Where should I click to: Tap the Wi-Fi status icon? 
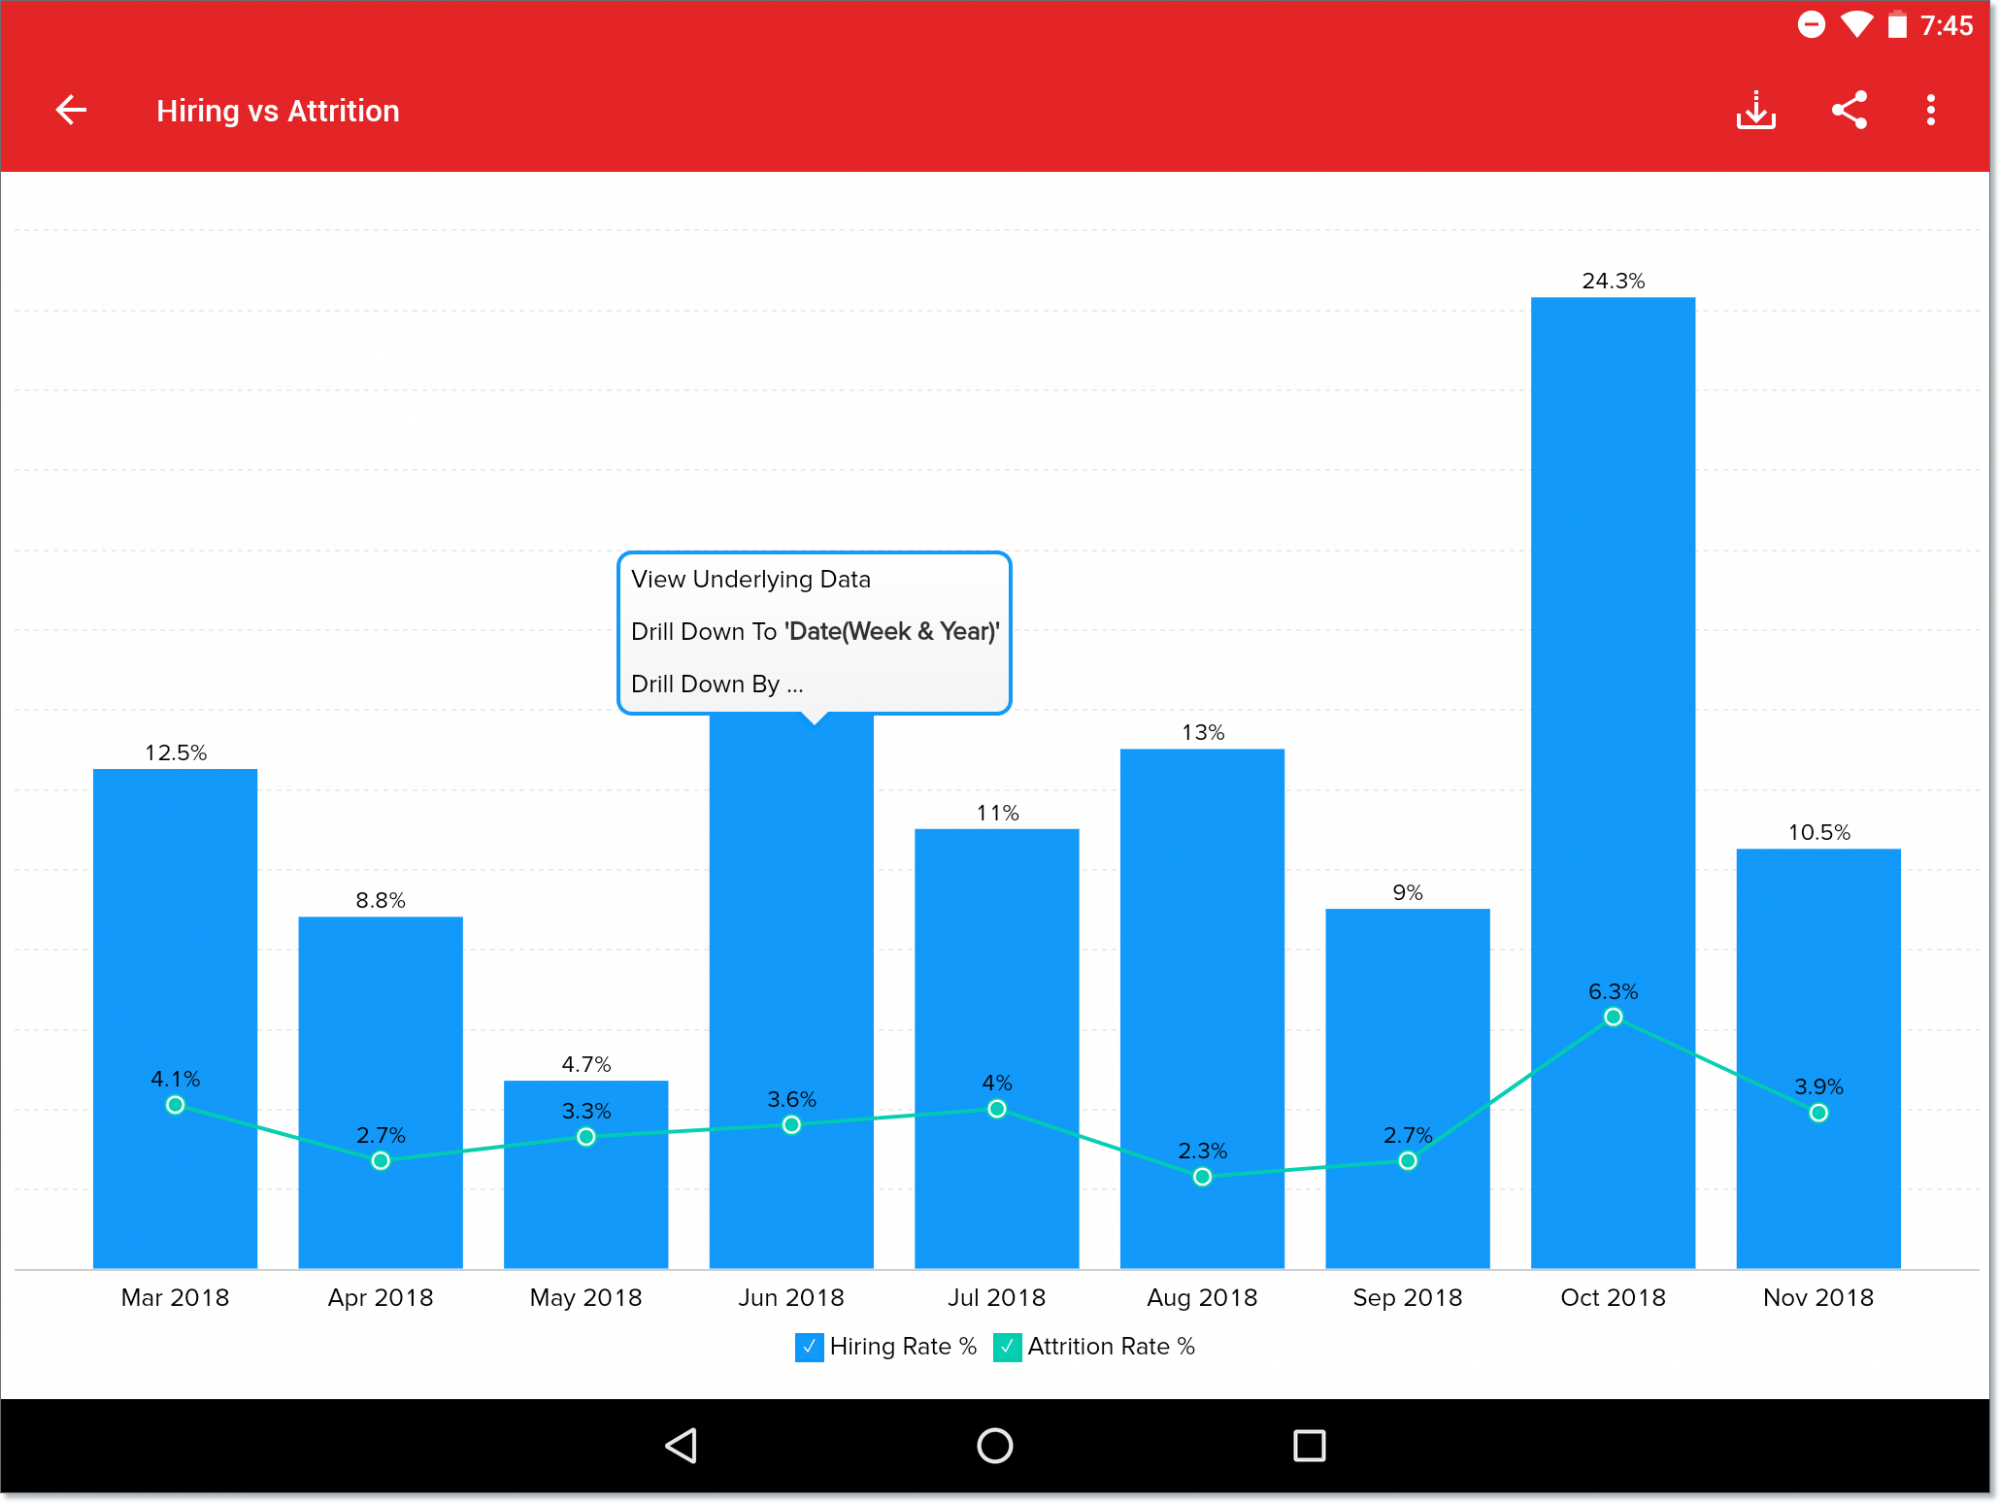1856,24
